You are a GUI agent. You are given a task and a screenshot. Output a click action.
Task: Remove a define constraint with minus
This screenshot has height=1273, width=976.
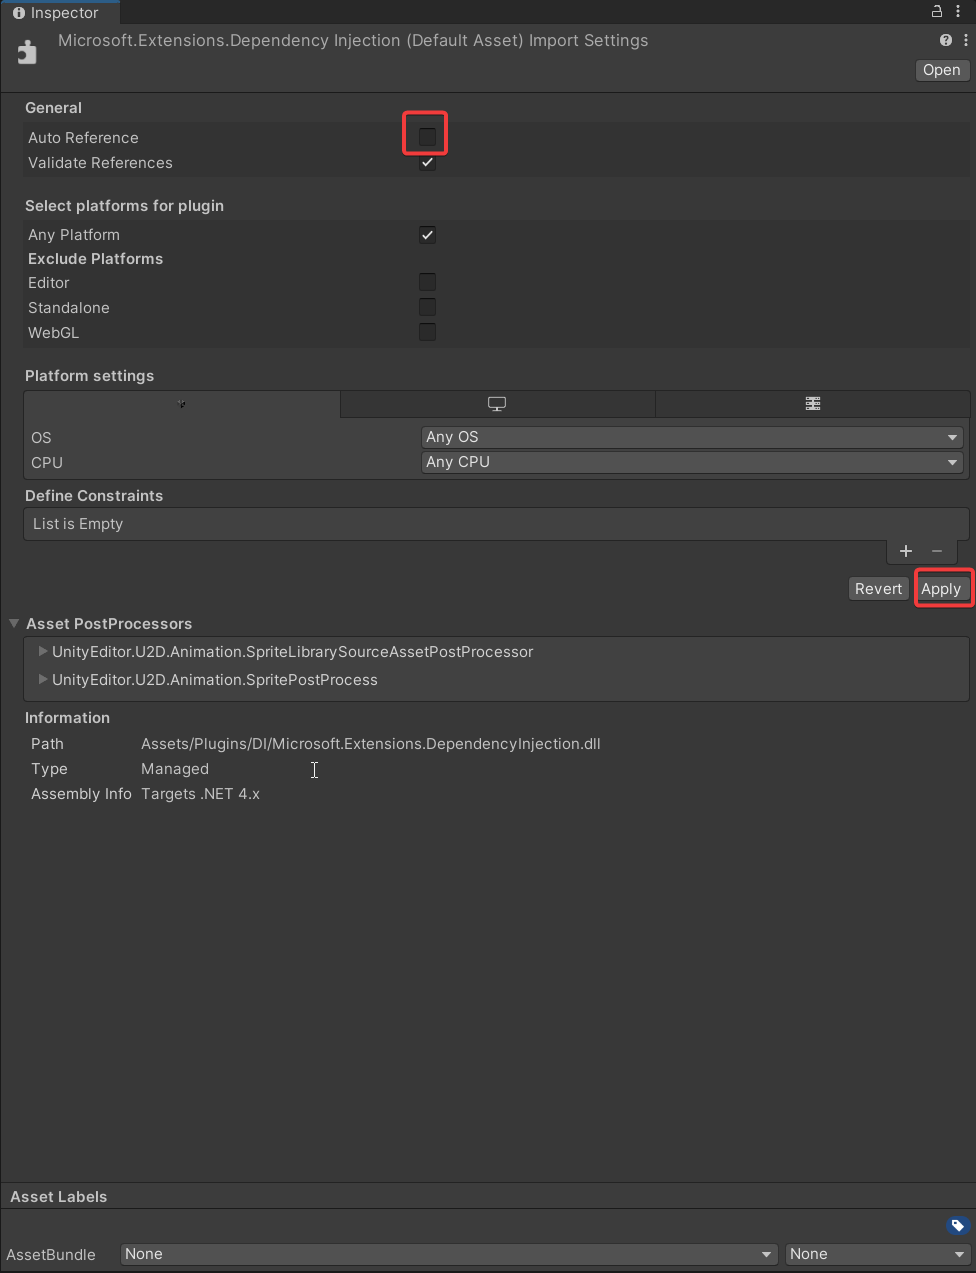coord(937,551)
